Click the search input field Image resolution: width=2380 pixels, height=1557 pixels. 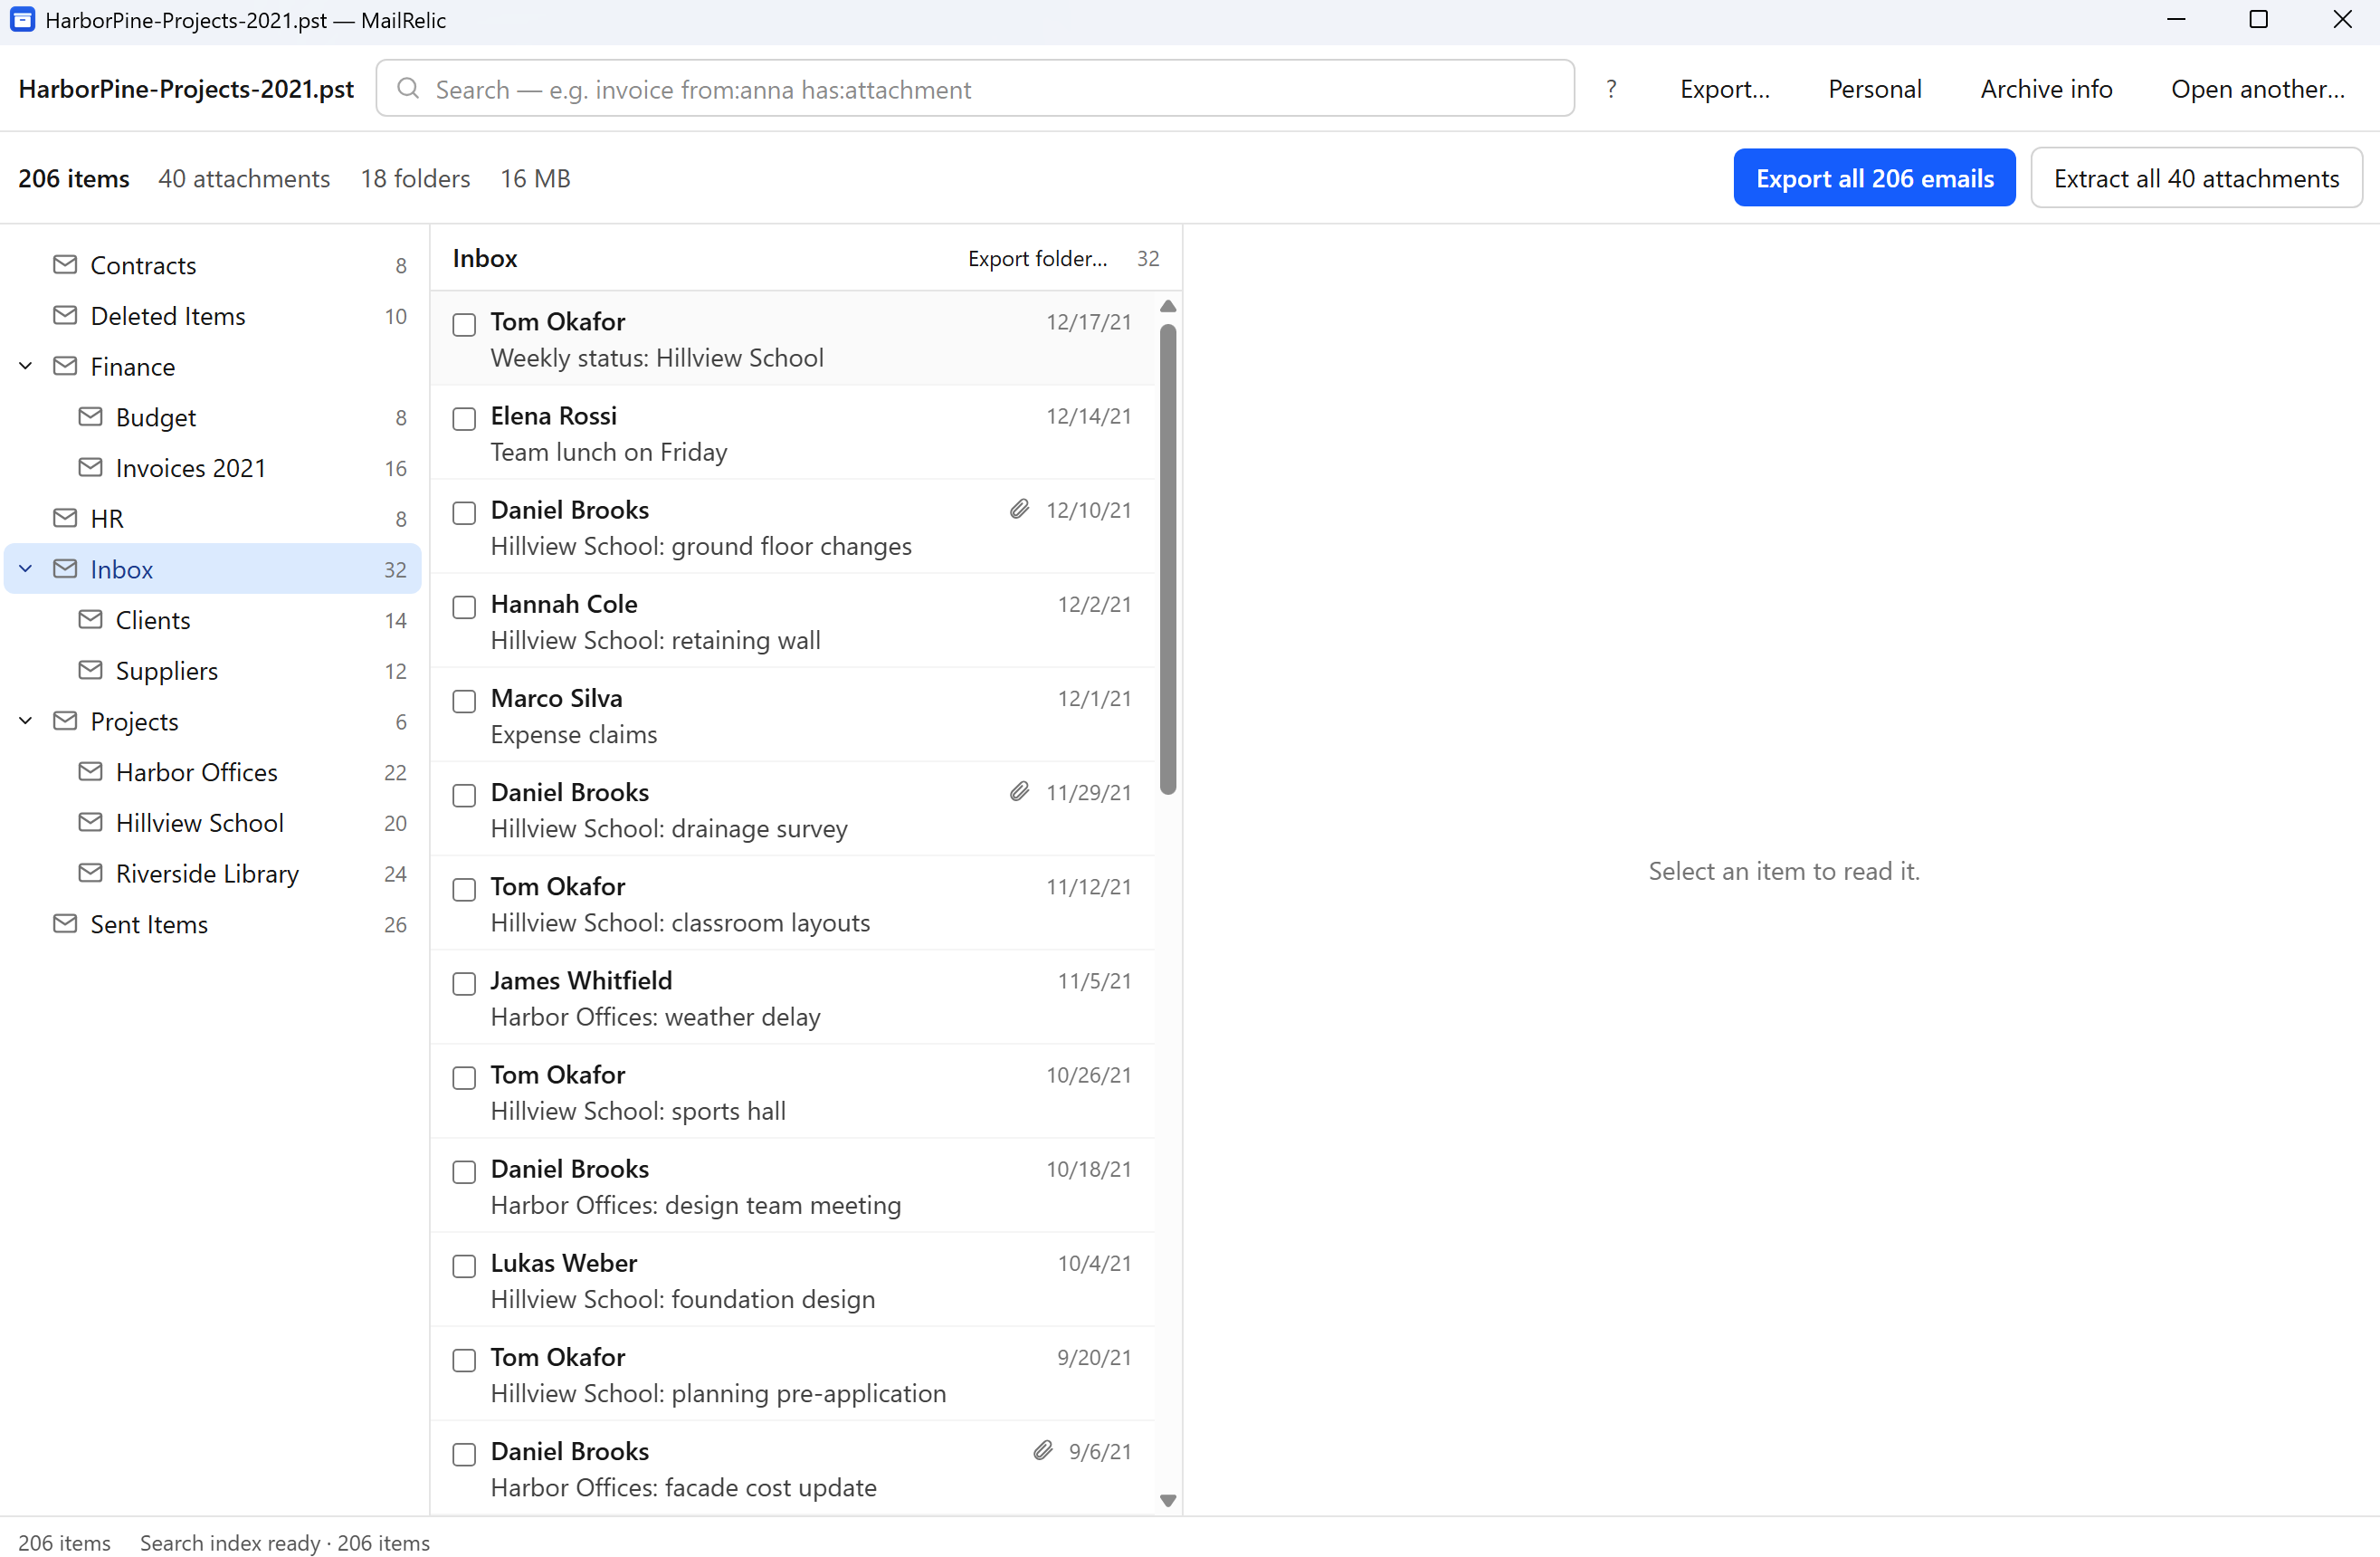tap(975, 89)
